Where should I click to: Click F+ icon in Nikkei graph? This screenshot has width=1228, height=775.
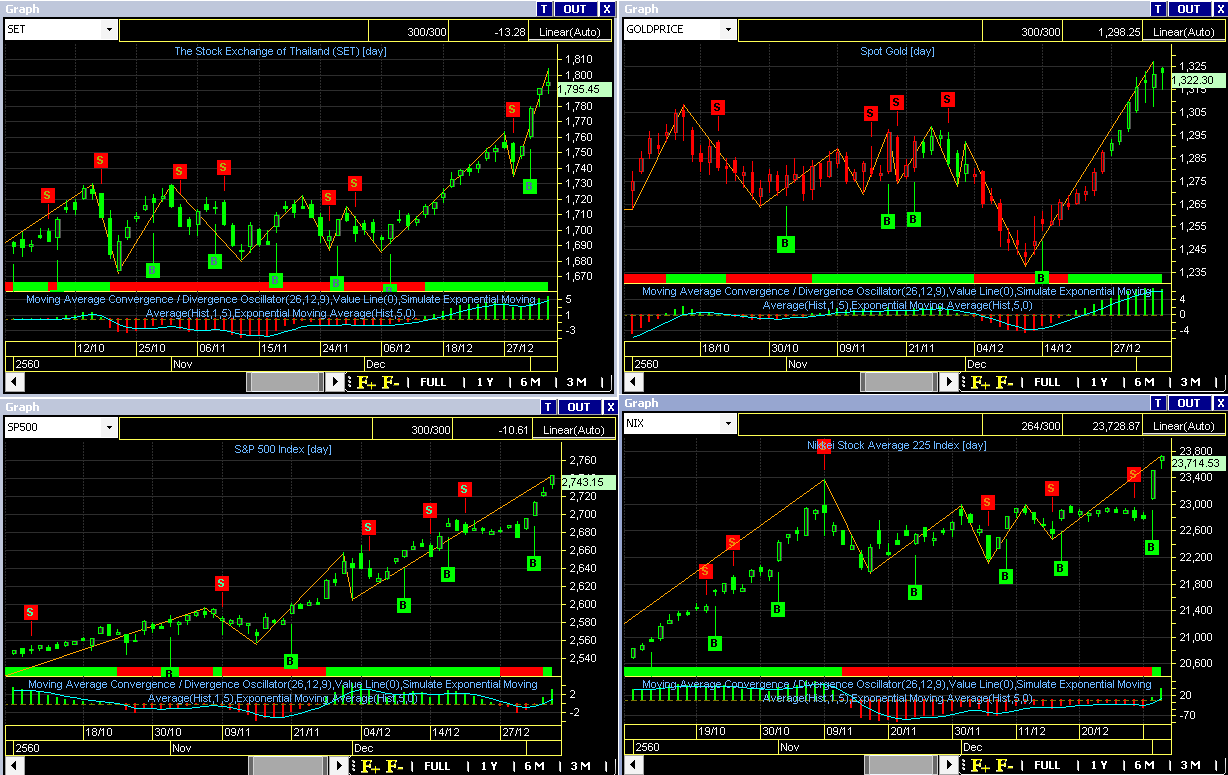981,766
